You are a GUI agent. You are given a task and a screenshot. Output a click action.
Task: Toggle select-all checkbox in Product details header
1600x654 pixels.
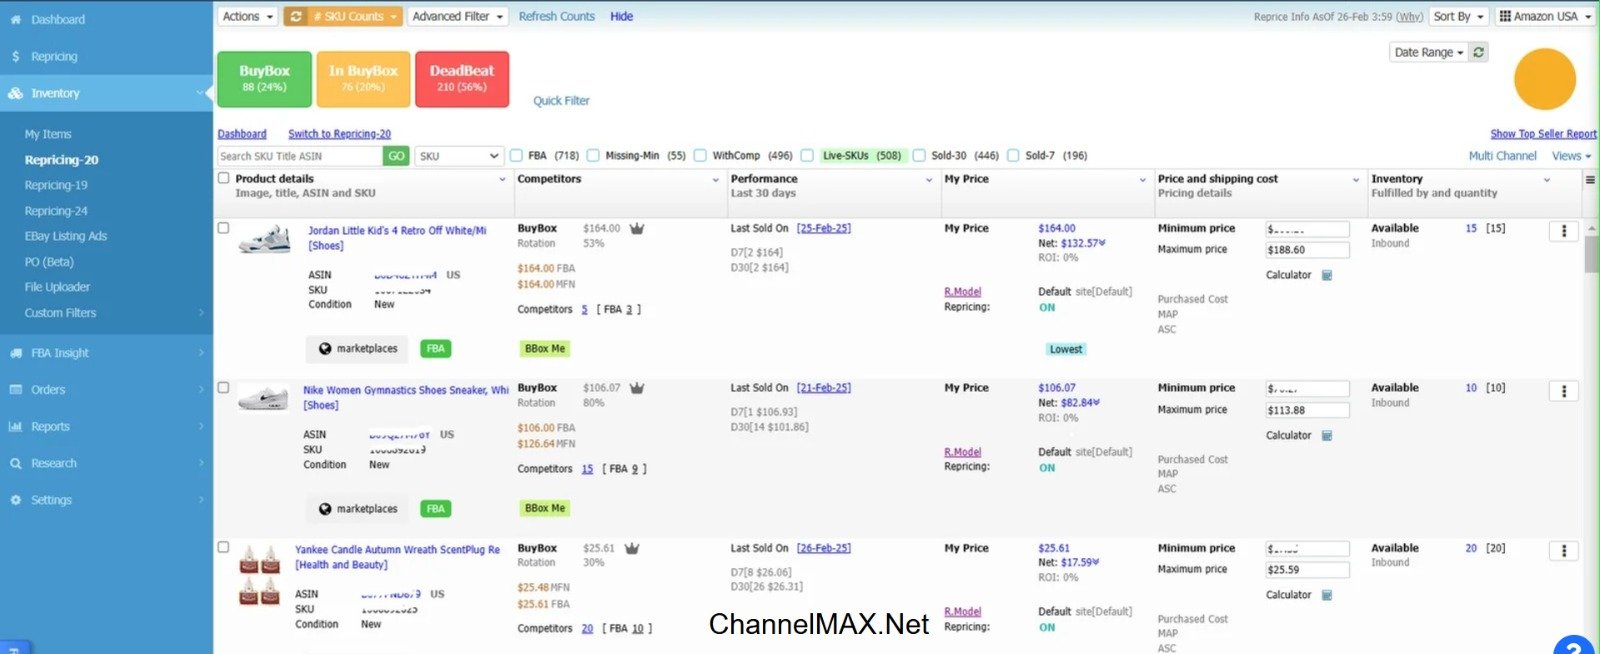[224, 178]
